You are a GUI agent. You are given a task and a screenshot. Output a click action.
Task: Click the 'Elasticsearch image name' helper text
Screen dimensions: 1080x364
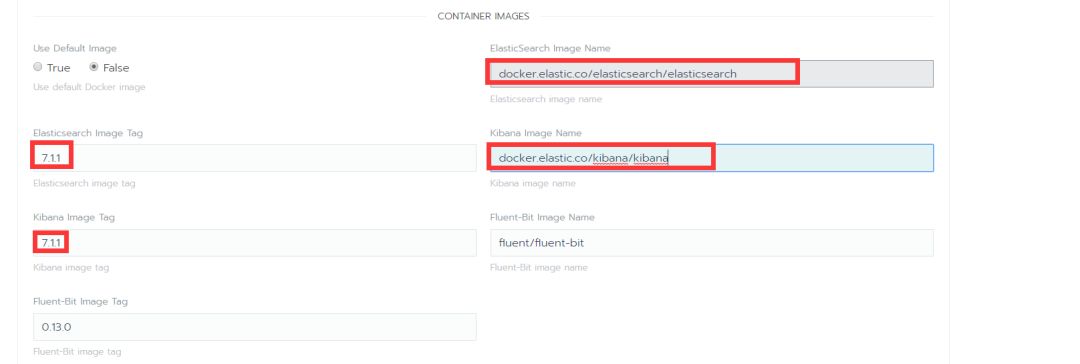546,99
